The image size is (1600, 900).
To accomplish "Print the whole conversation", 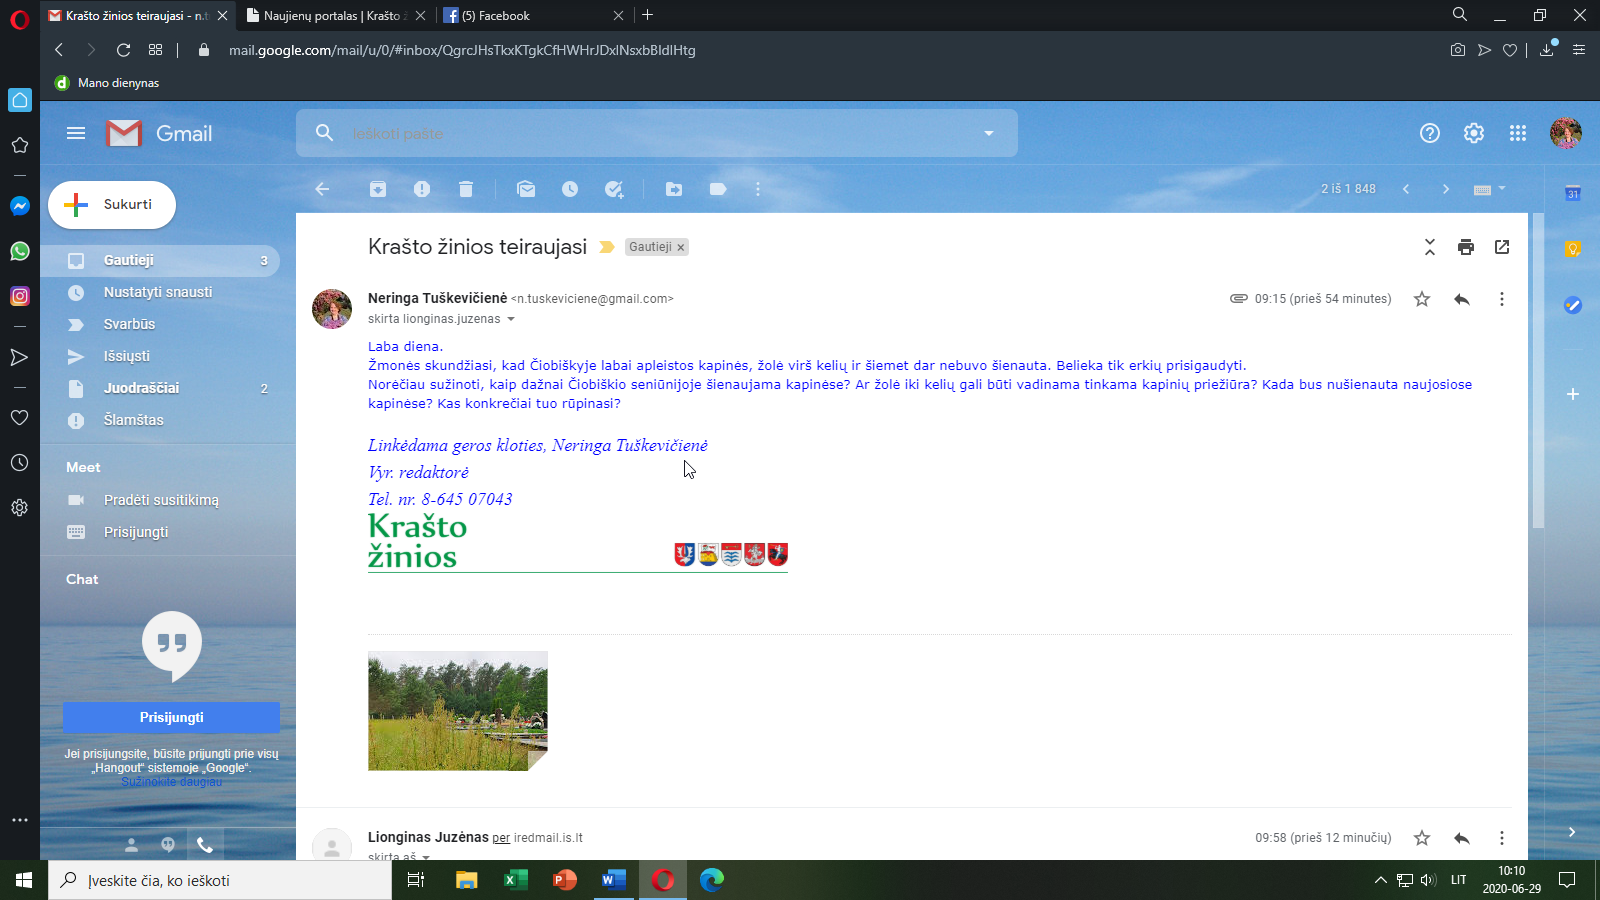I will [1466, 247].
